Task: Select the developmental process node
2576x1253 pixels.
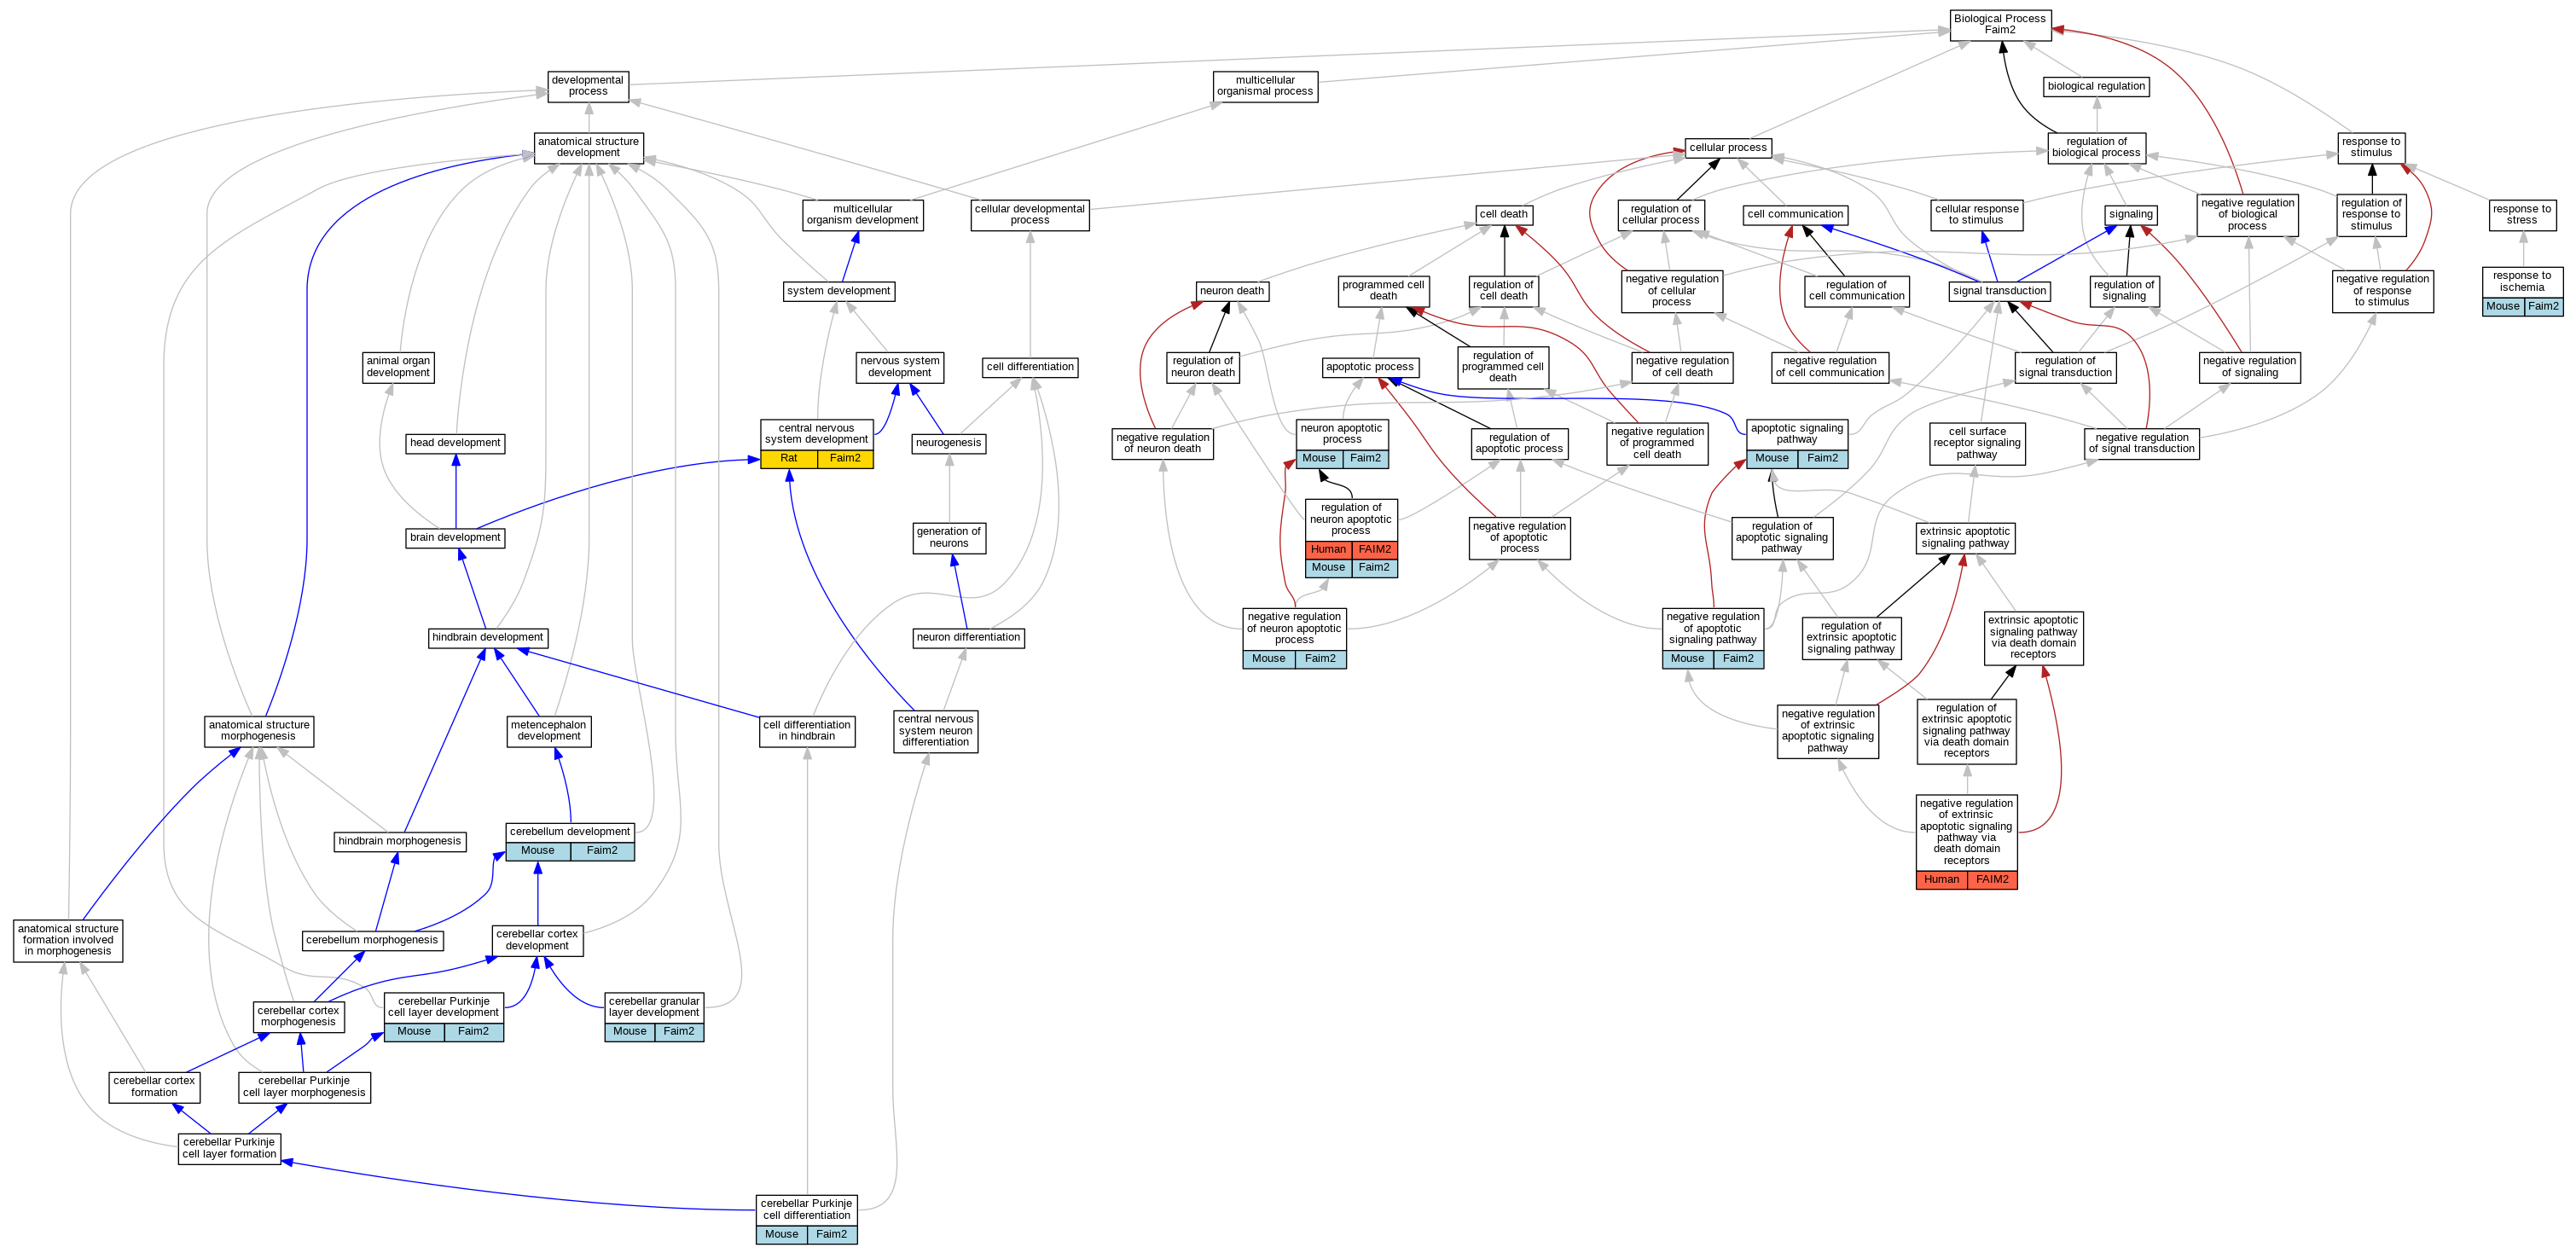Action: (588, 86)
